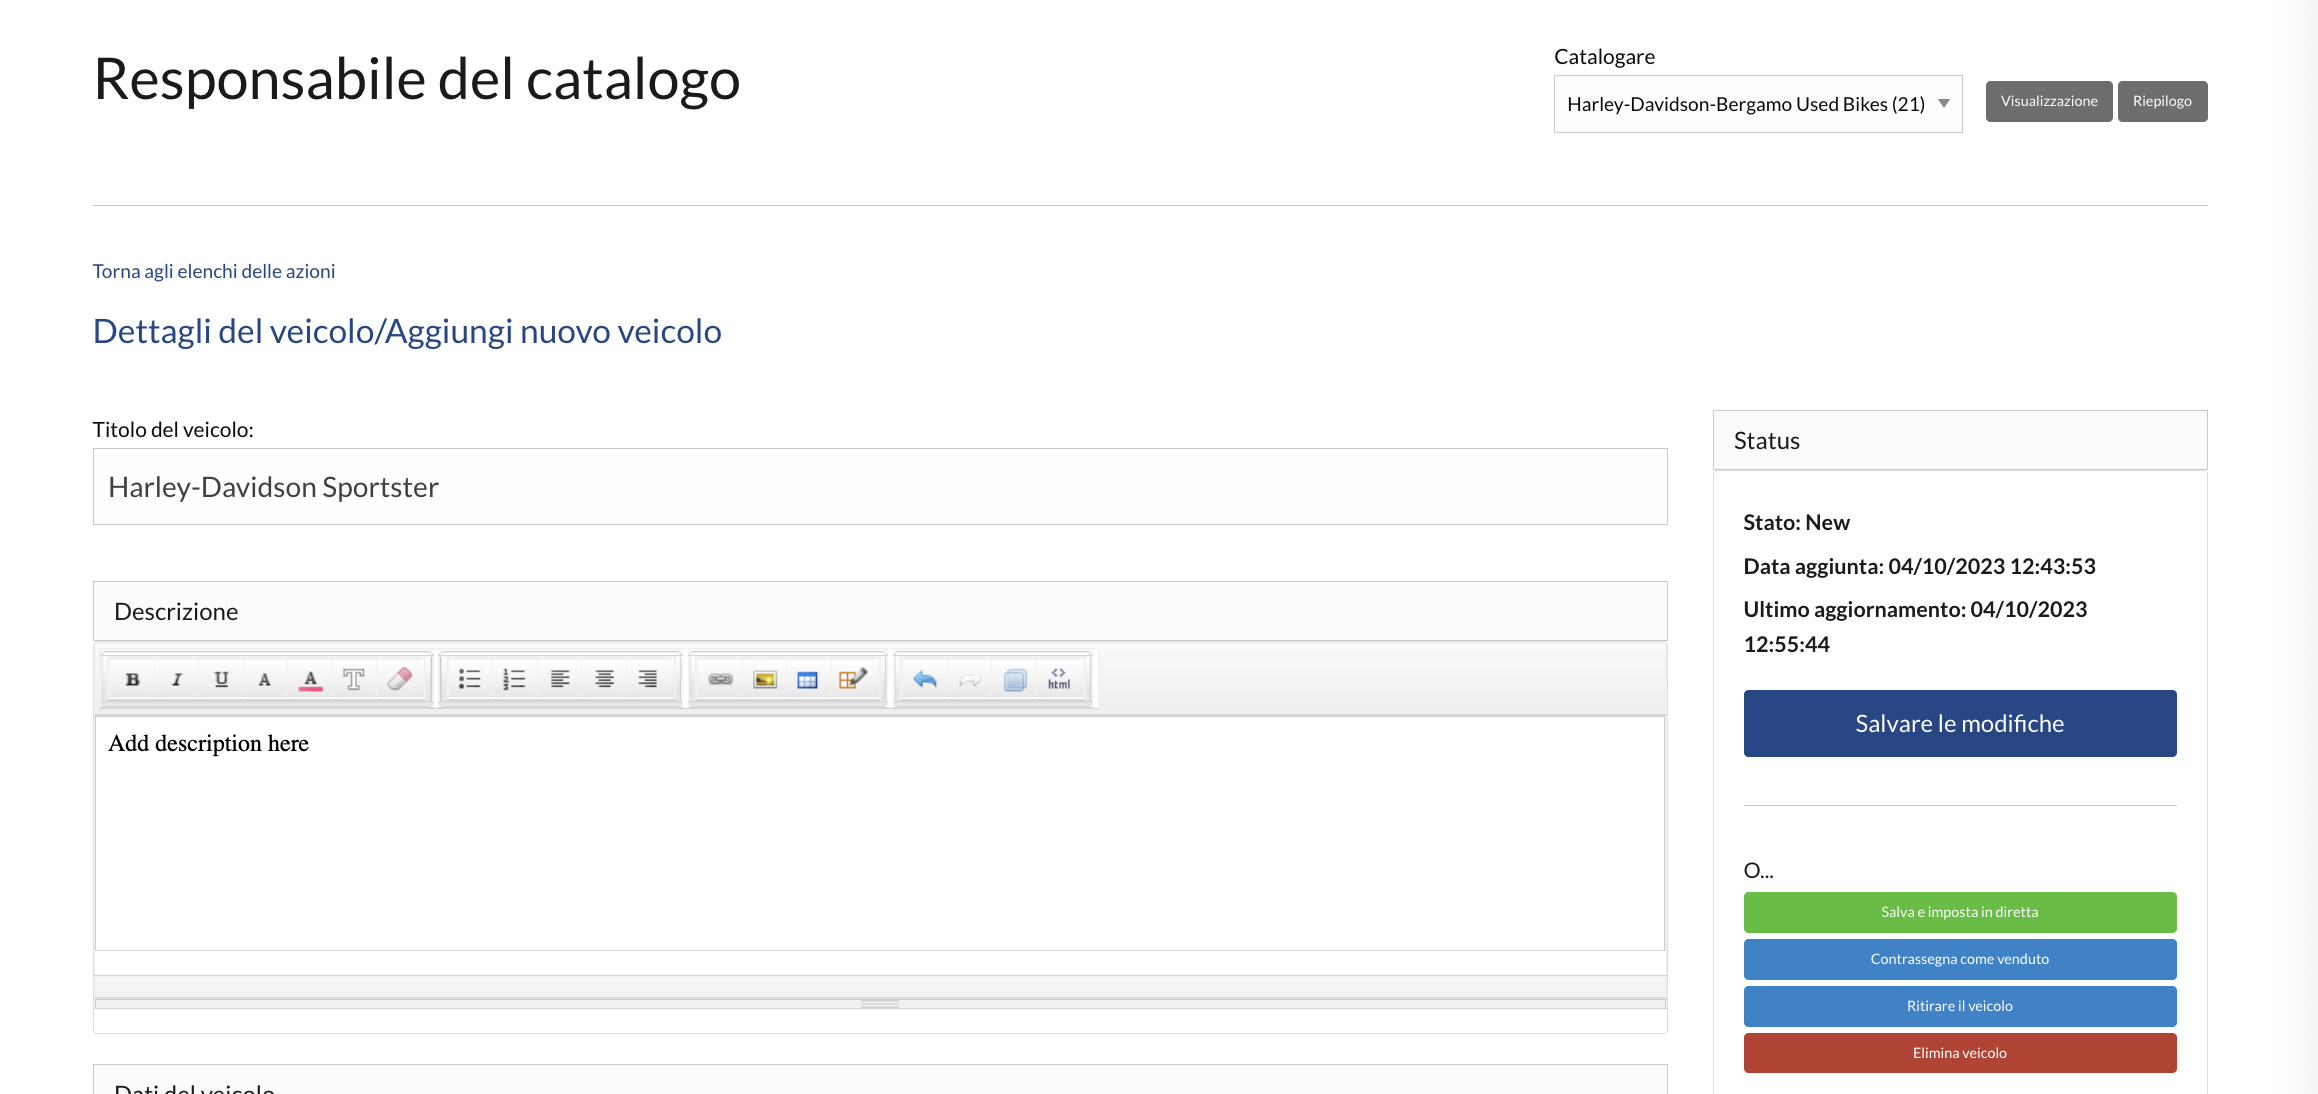Open Torna agli elenchi delle azioni link
The height and width of the screenshot is (1094, 2318).
(x=214, y=270)
